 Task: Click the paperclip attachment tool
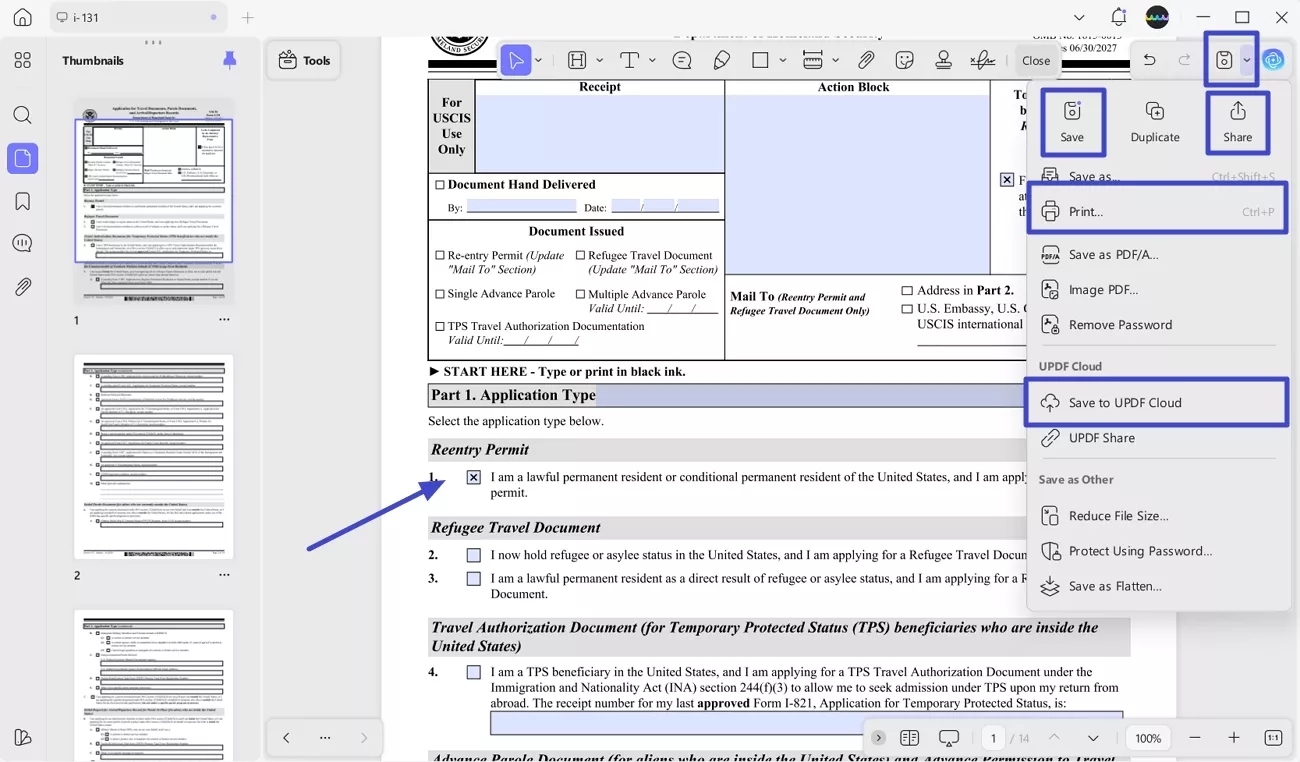click(866, 60)
